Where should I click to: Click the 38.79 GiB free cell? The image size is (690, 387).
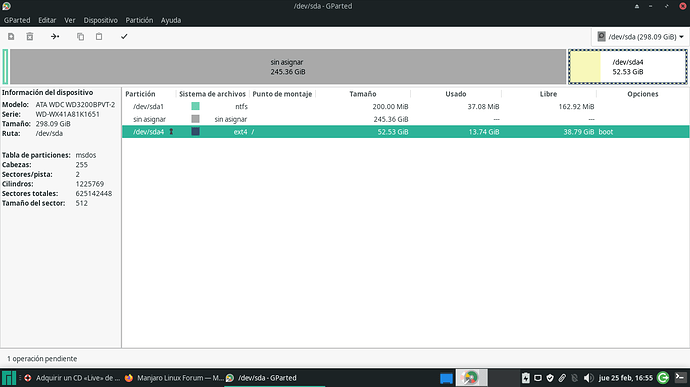coord(578,132)
